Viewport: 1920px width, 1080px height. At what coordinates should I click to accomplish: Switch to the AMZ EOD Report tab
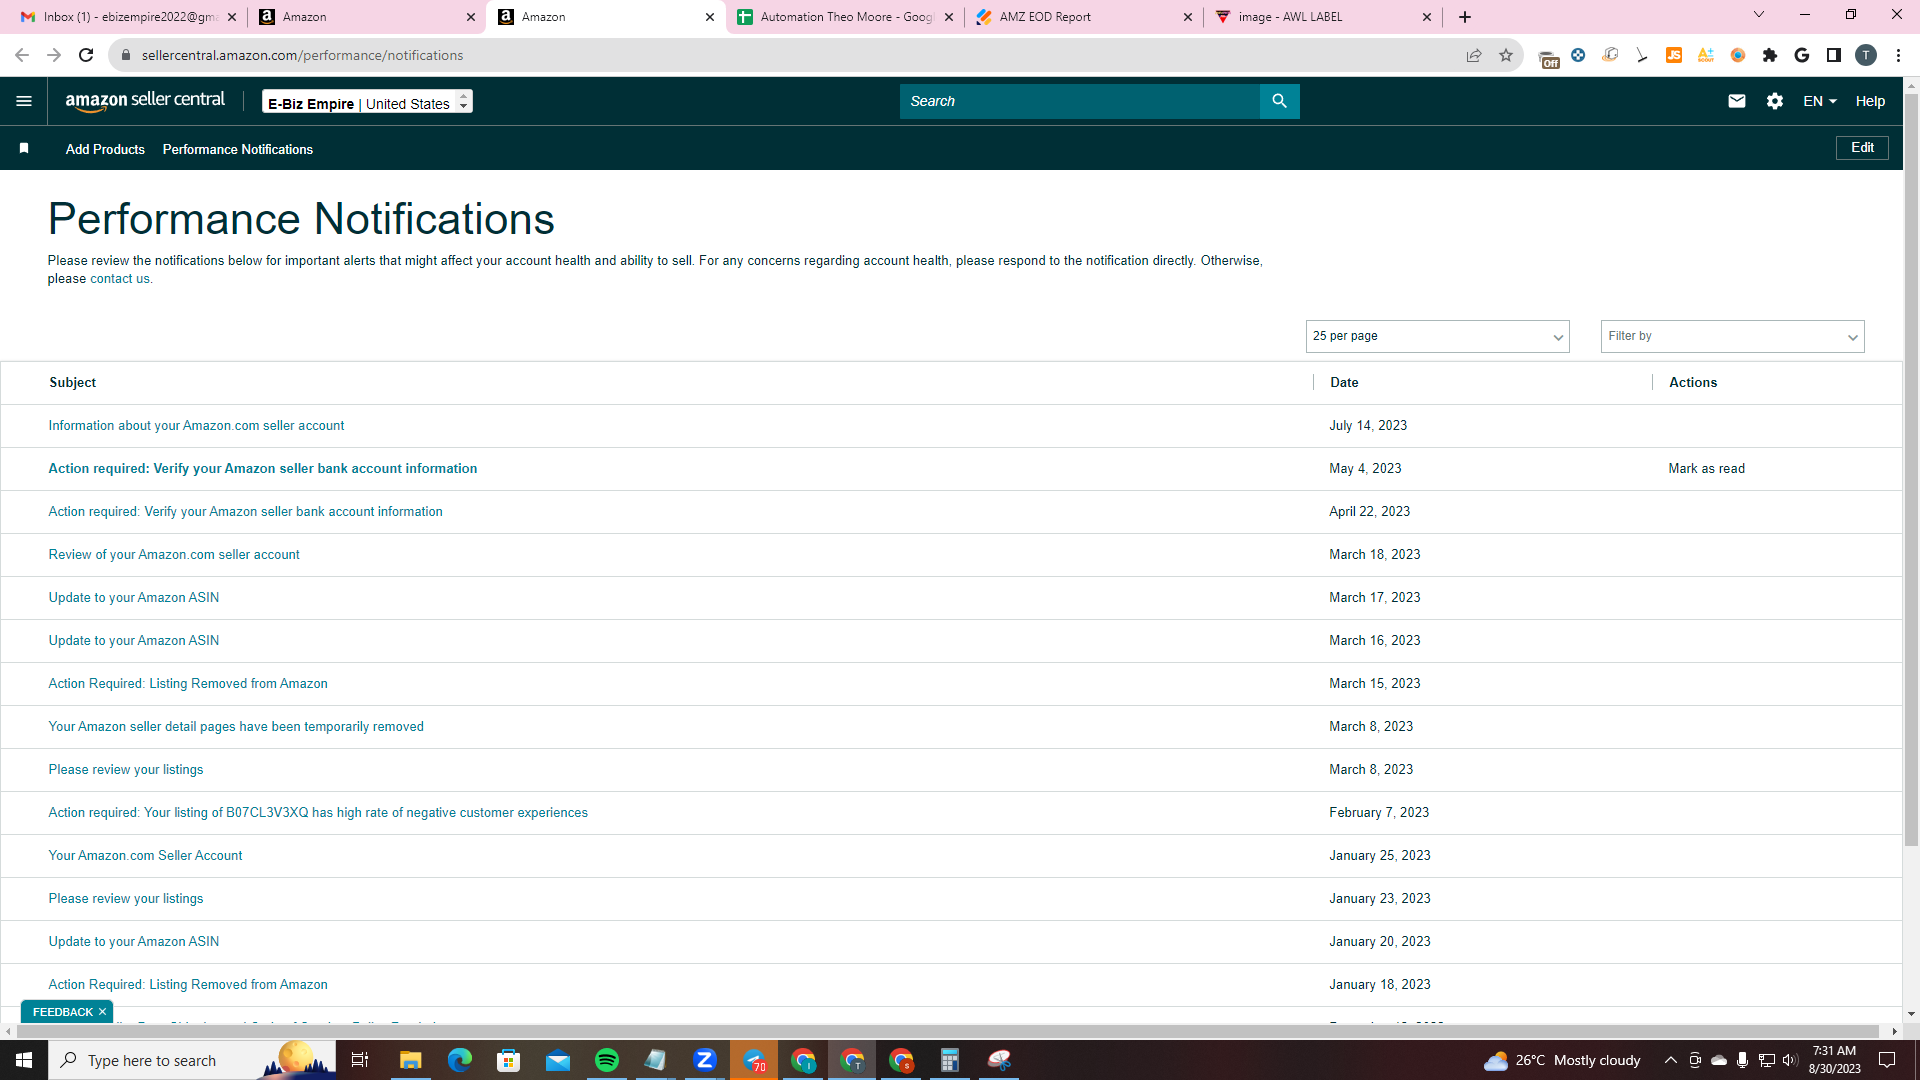tap(1084, 17)
